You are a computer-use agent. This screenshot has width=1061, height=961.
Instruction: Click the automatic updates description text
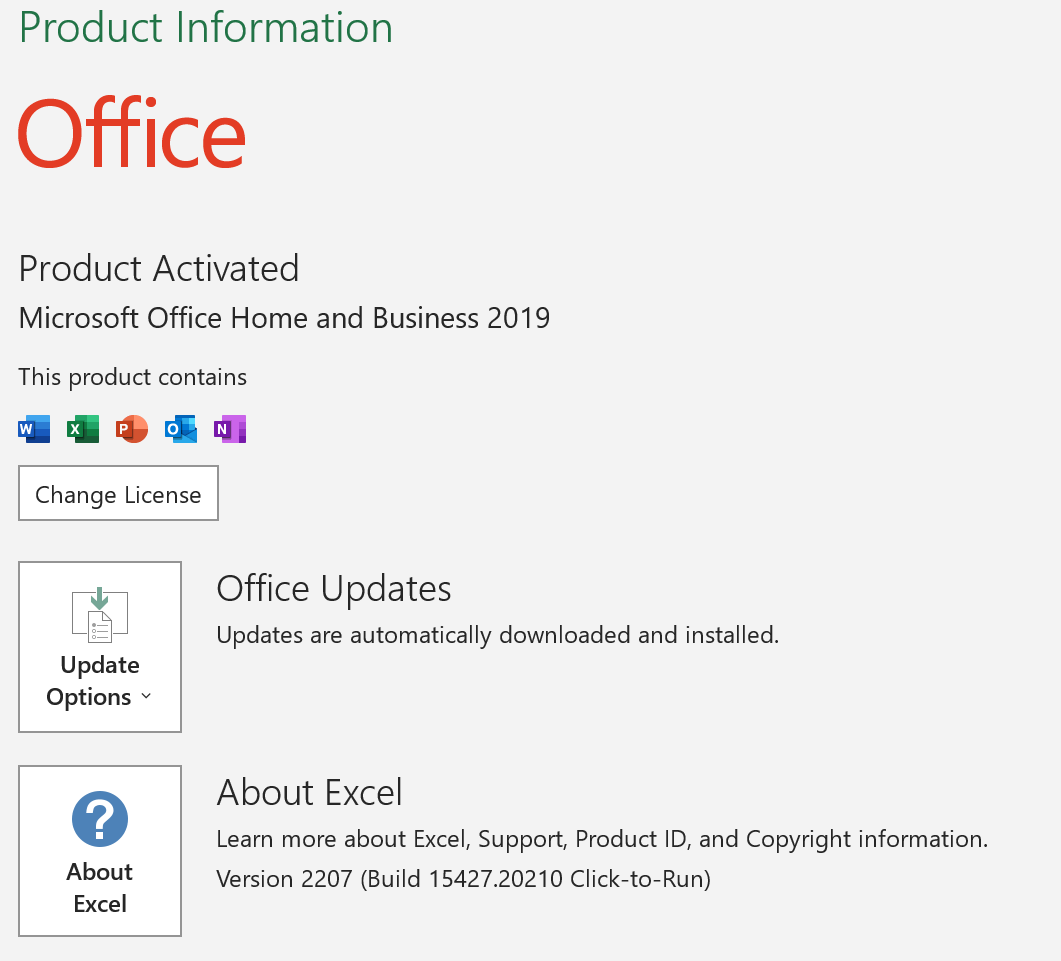coord(497,635)
